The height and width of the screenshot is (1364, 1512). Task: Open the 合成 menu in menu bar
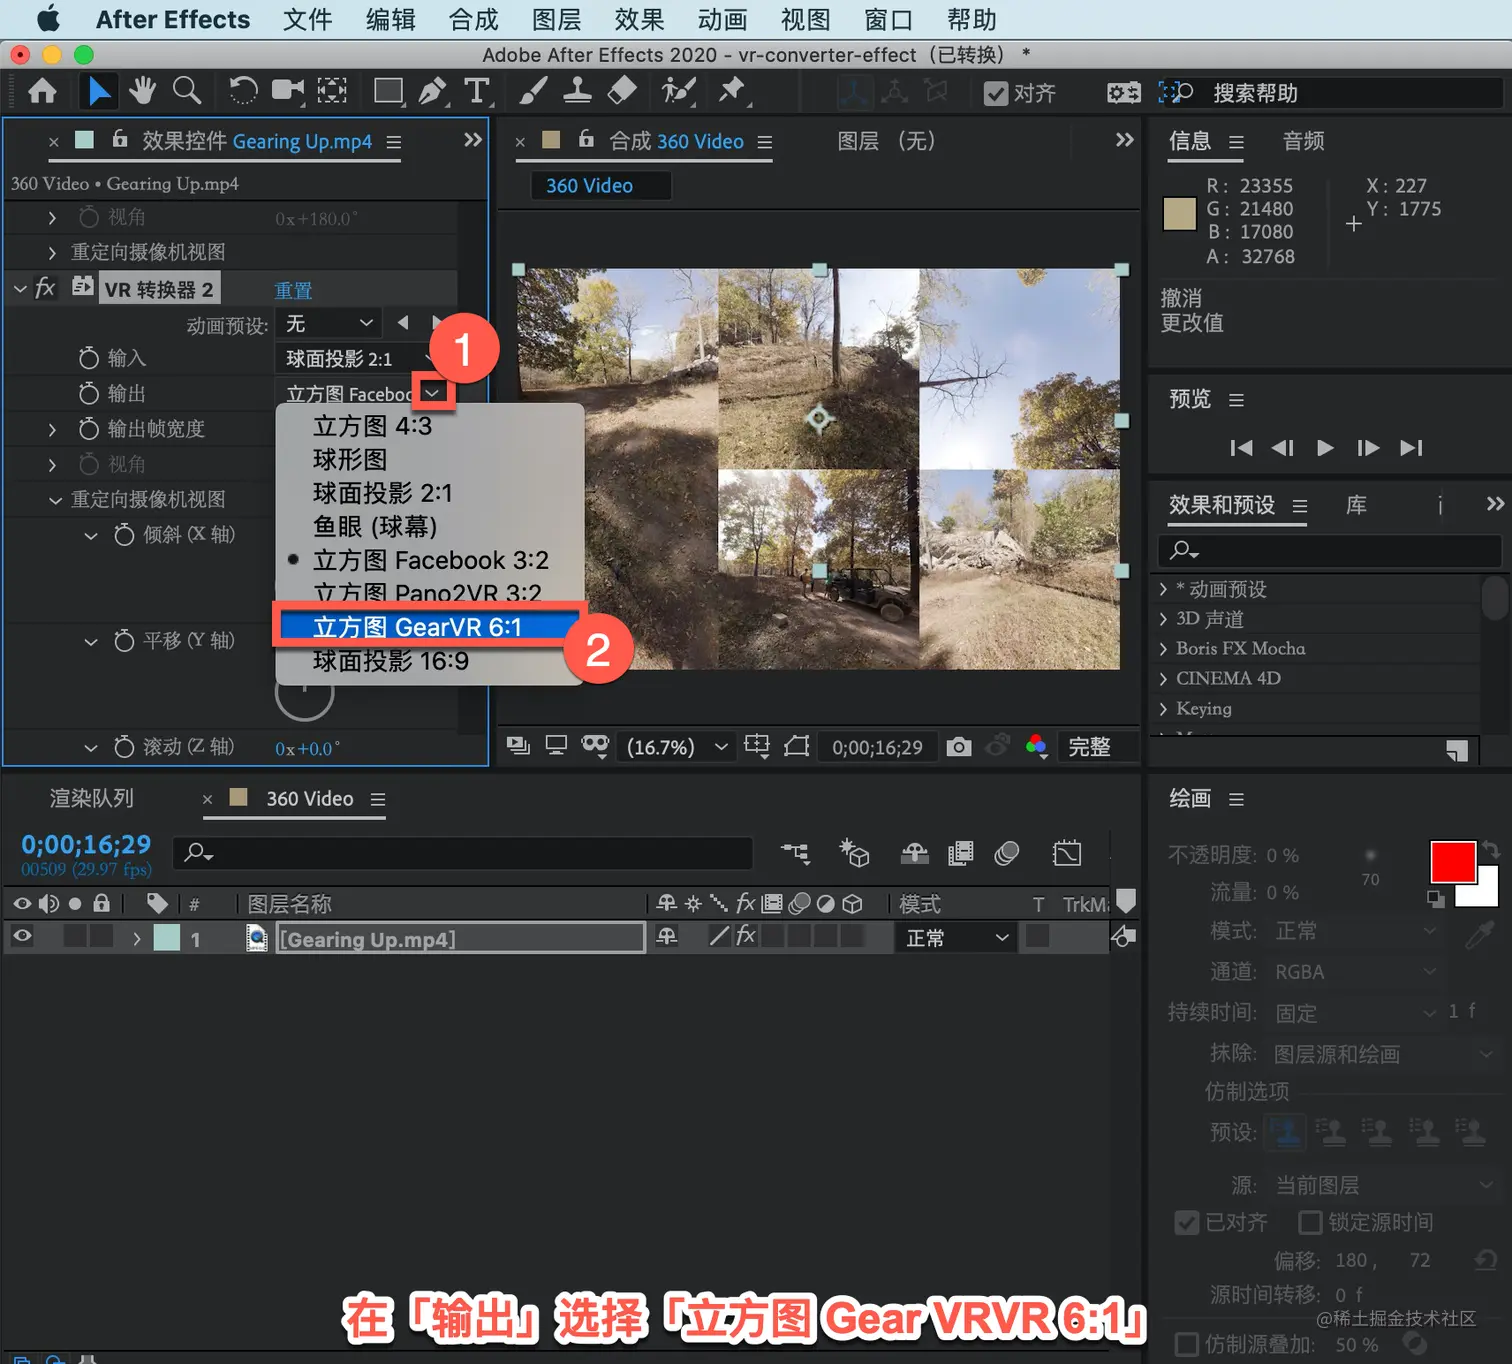pyautogui.click(x=473, y=20)
